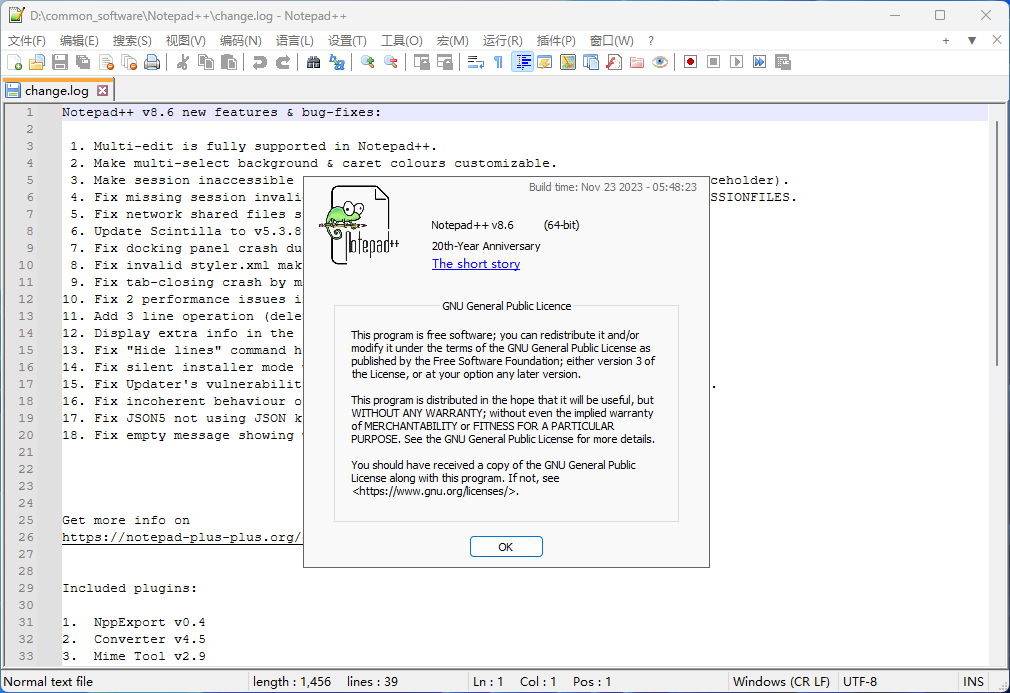This screenshot has width=1010, height=693.
Task: Open the 编码(N) menu
Action: [240, 41]
